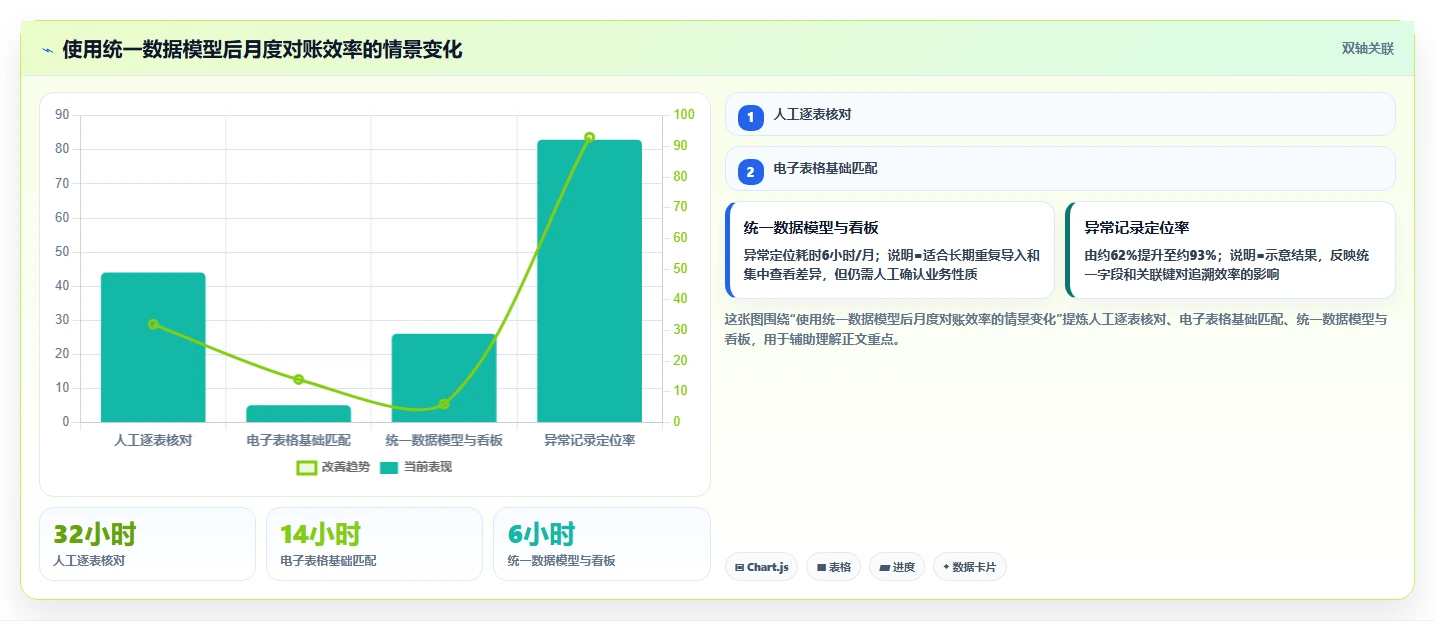Click the trend line point on 统一数据模型与看板
This screenshot has width=1435, height=621.
444,404
